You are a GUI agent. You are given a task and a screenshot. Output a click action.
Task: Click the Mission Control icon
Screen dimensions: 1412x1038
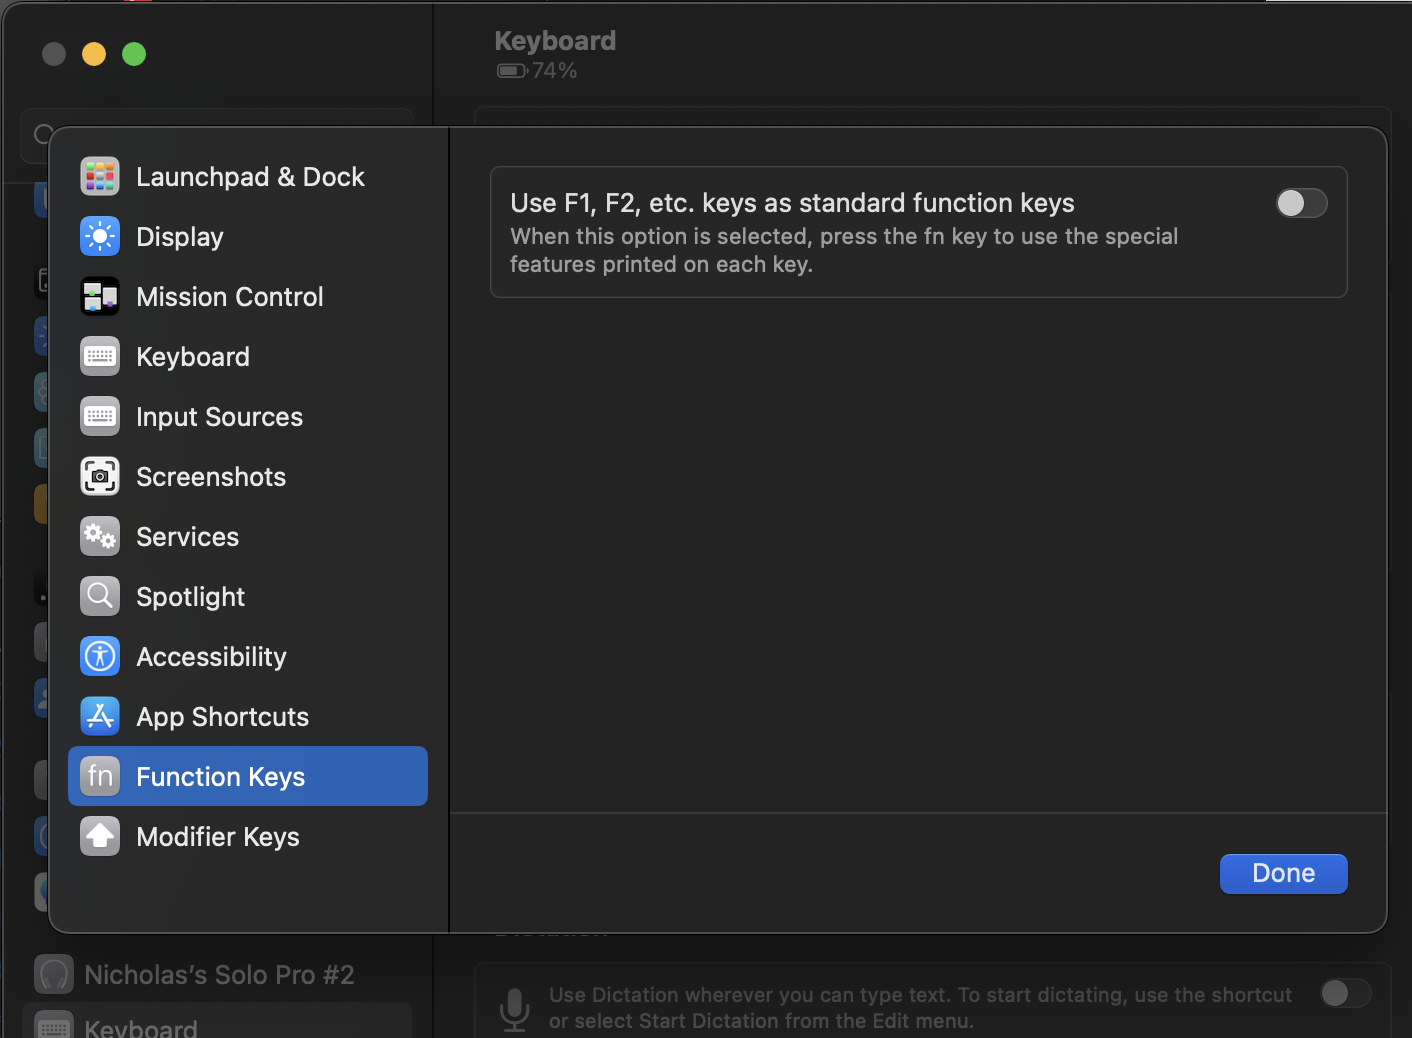pos(100,297)
